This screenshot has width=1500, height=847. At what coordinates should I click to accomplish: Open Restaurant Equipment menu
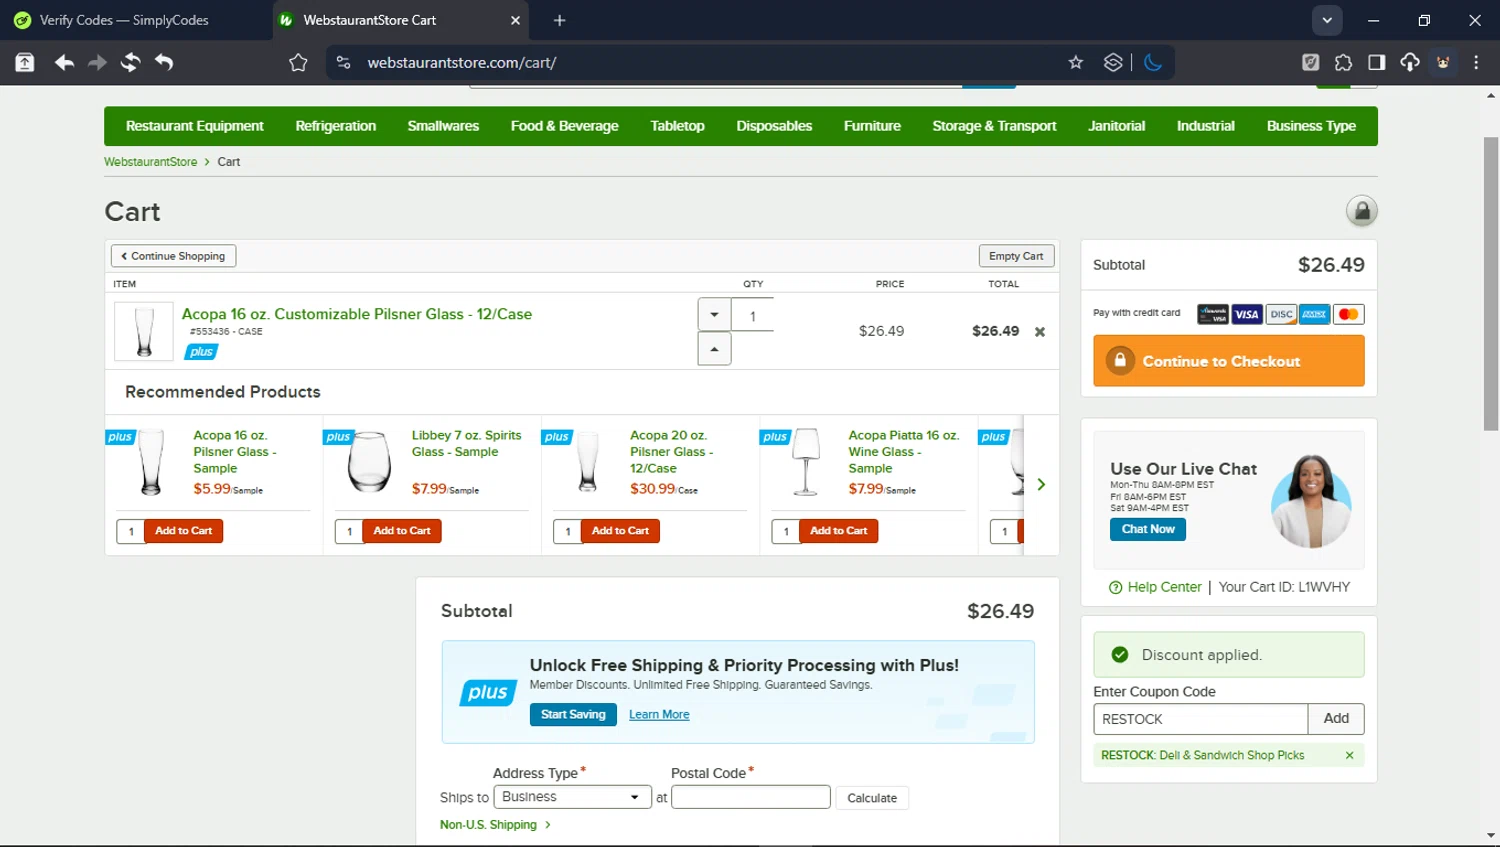coord(195,126)
